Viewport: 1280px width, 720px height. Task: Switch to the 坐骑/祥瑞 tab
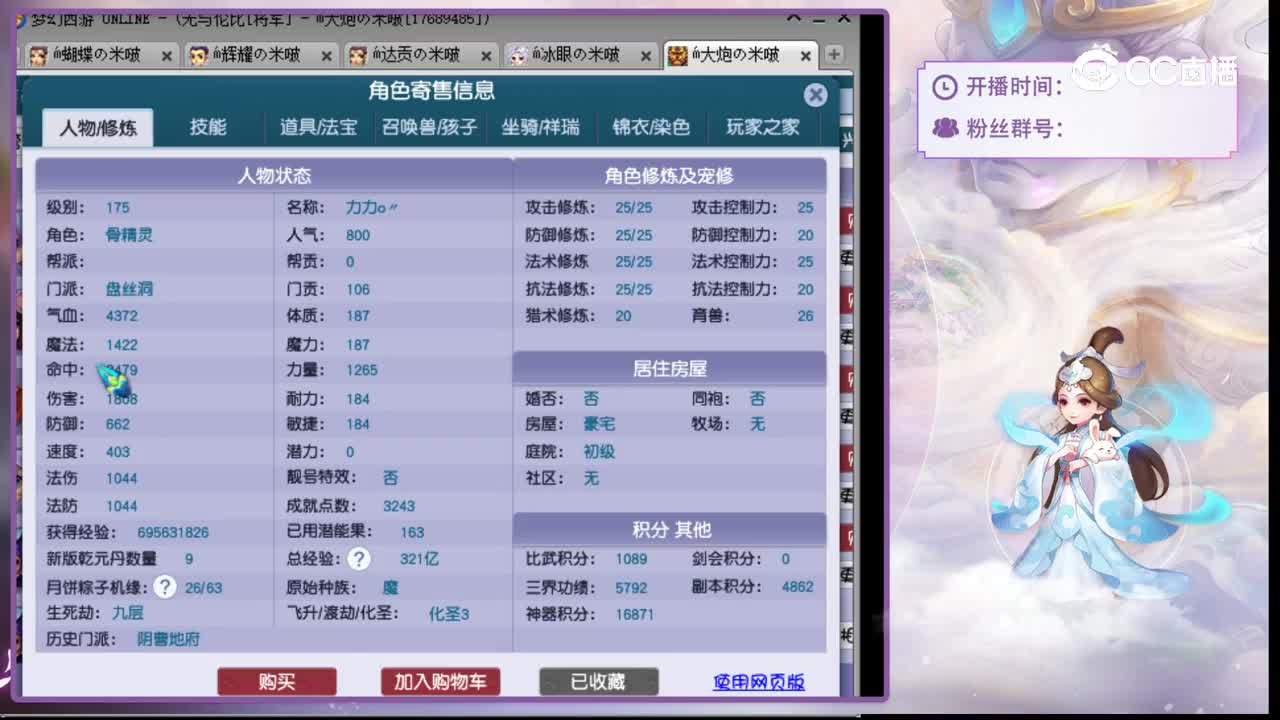click(540, 127)
